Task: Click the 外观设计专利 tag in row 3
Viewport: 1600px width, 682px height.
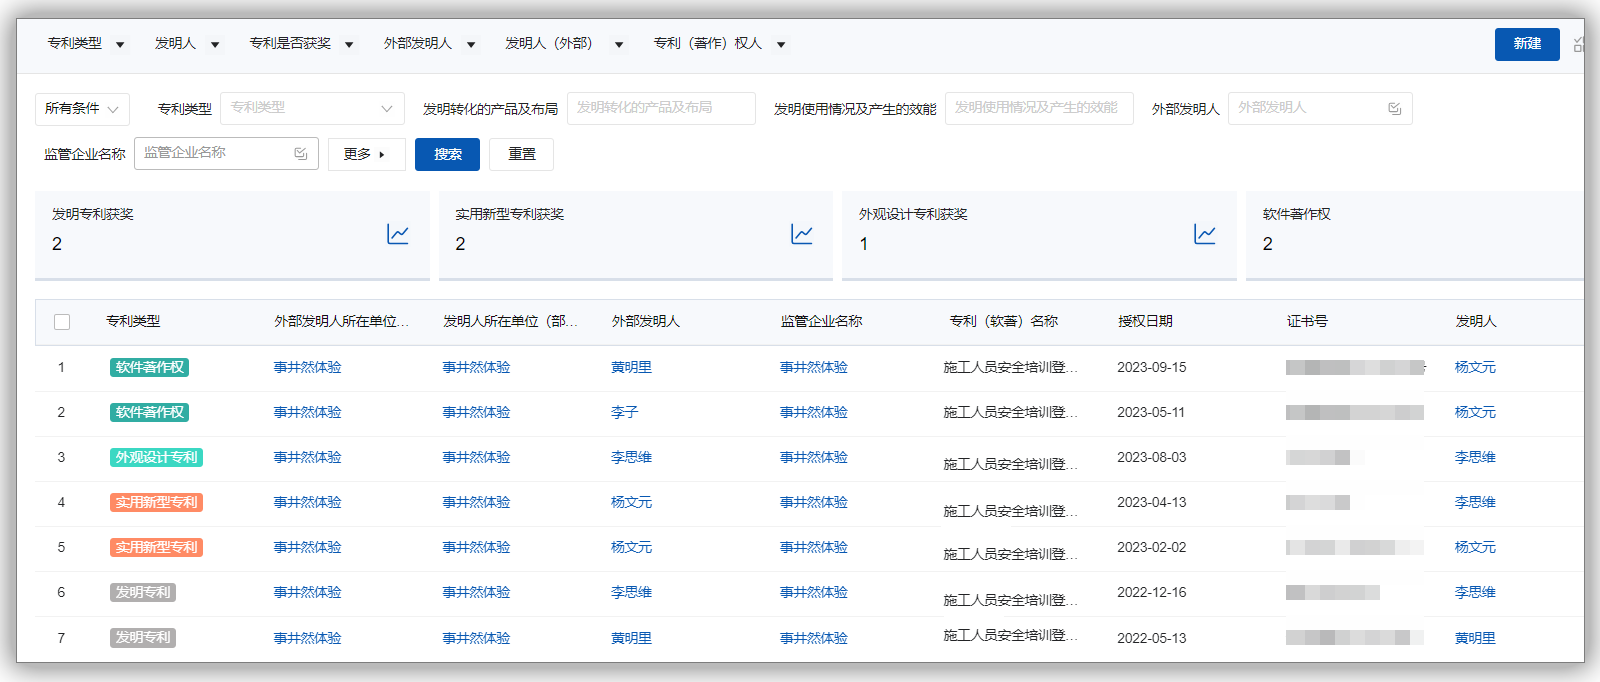Action: point(157,458)
